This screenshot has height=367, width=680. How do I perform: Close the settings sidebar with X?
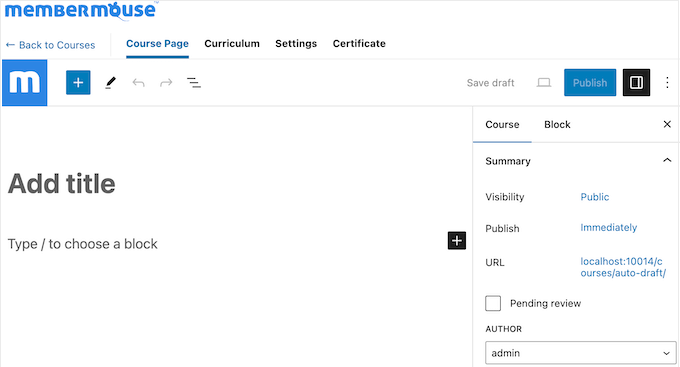pyautogui.click(x=667, y=125)
